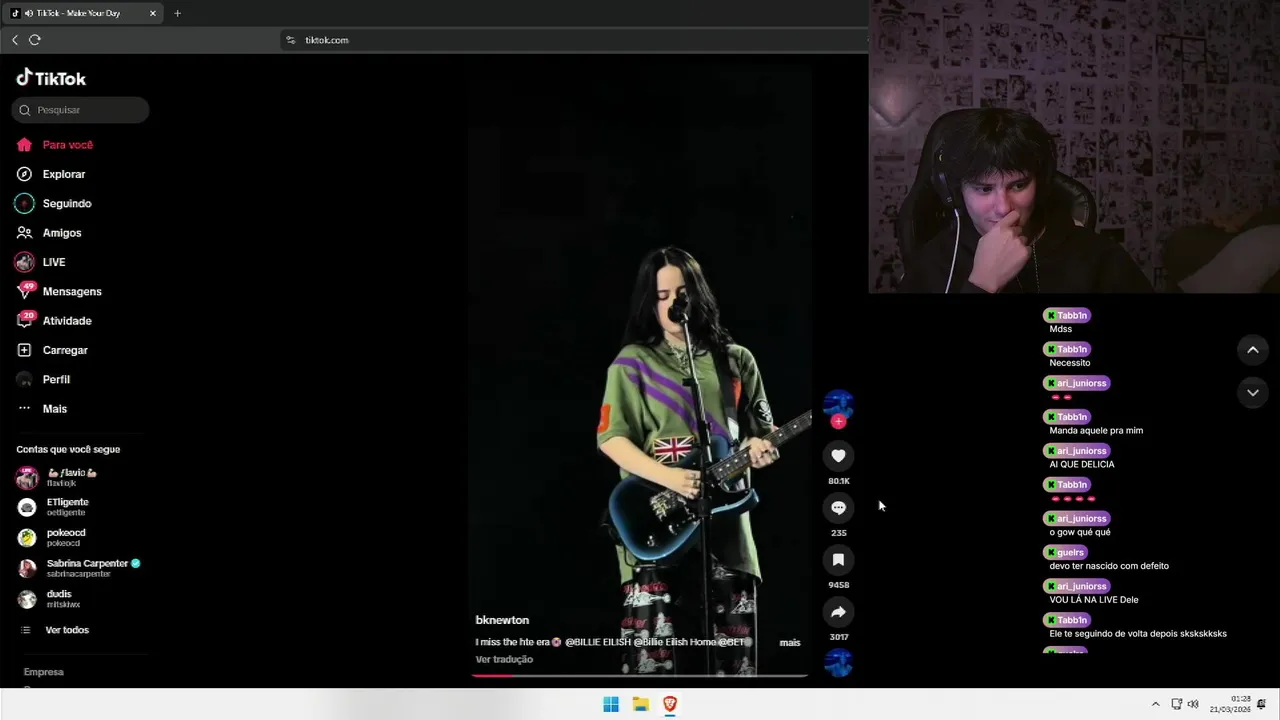1280x720 pixels.
Task: Open site settings icon in address bar
Action: (x=291, y=40)
